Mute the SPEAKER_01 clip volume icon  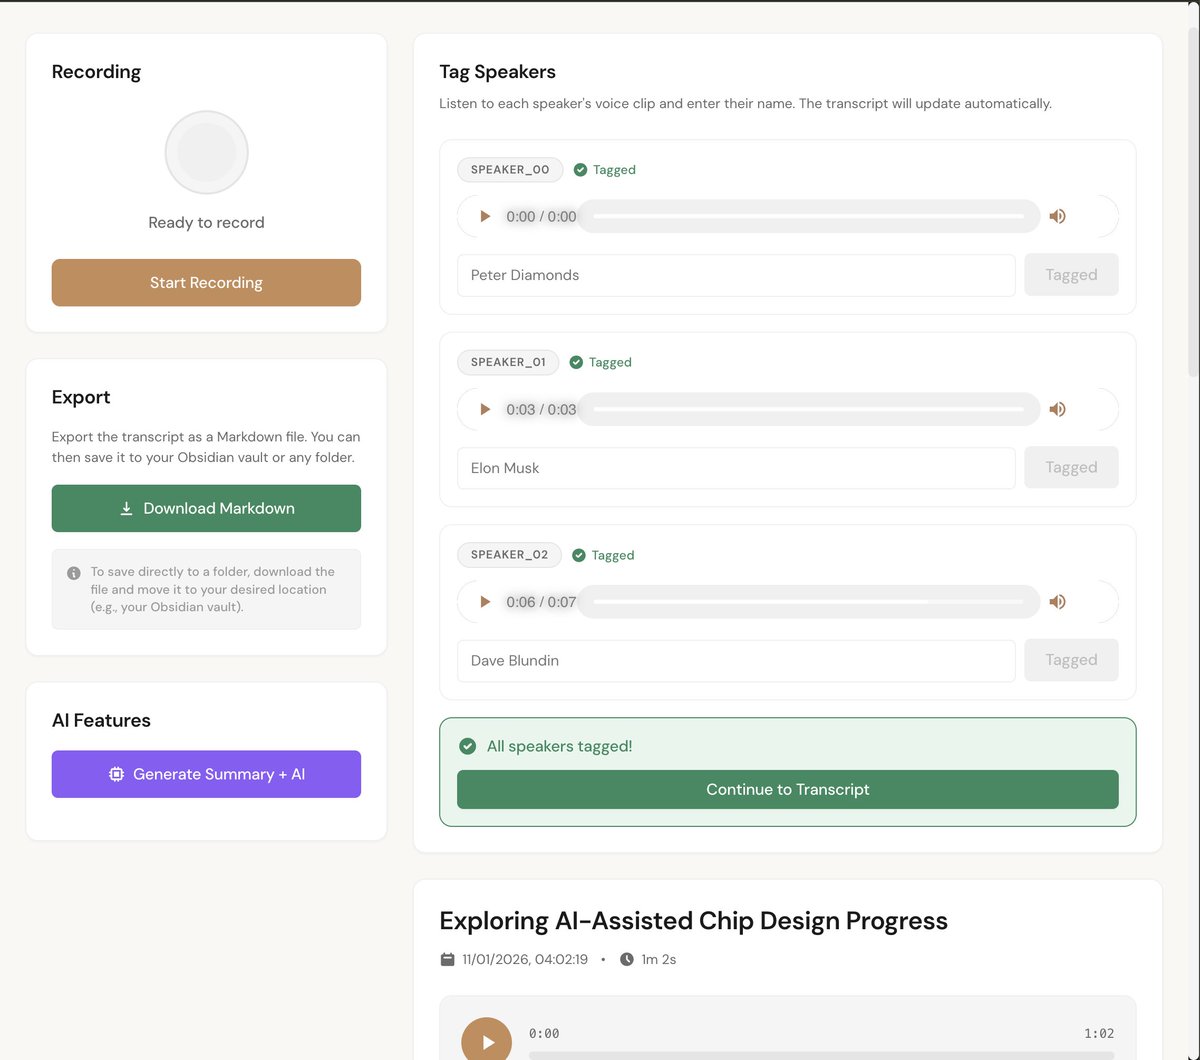click(1058, 409)
